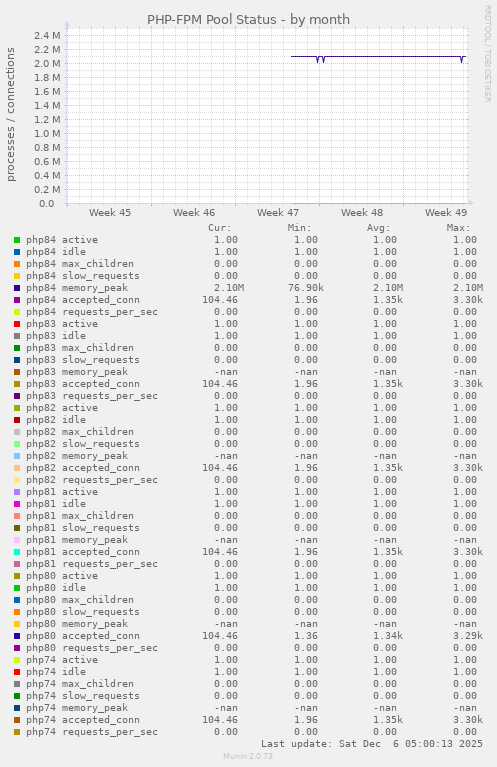Screen dimensions: 497x767
Task: Select the 'php81 idle' legend label
Action: pyautogui.click(x=56, y=504)
